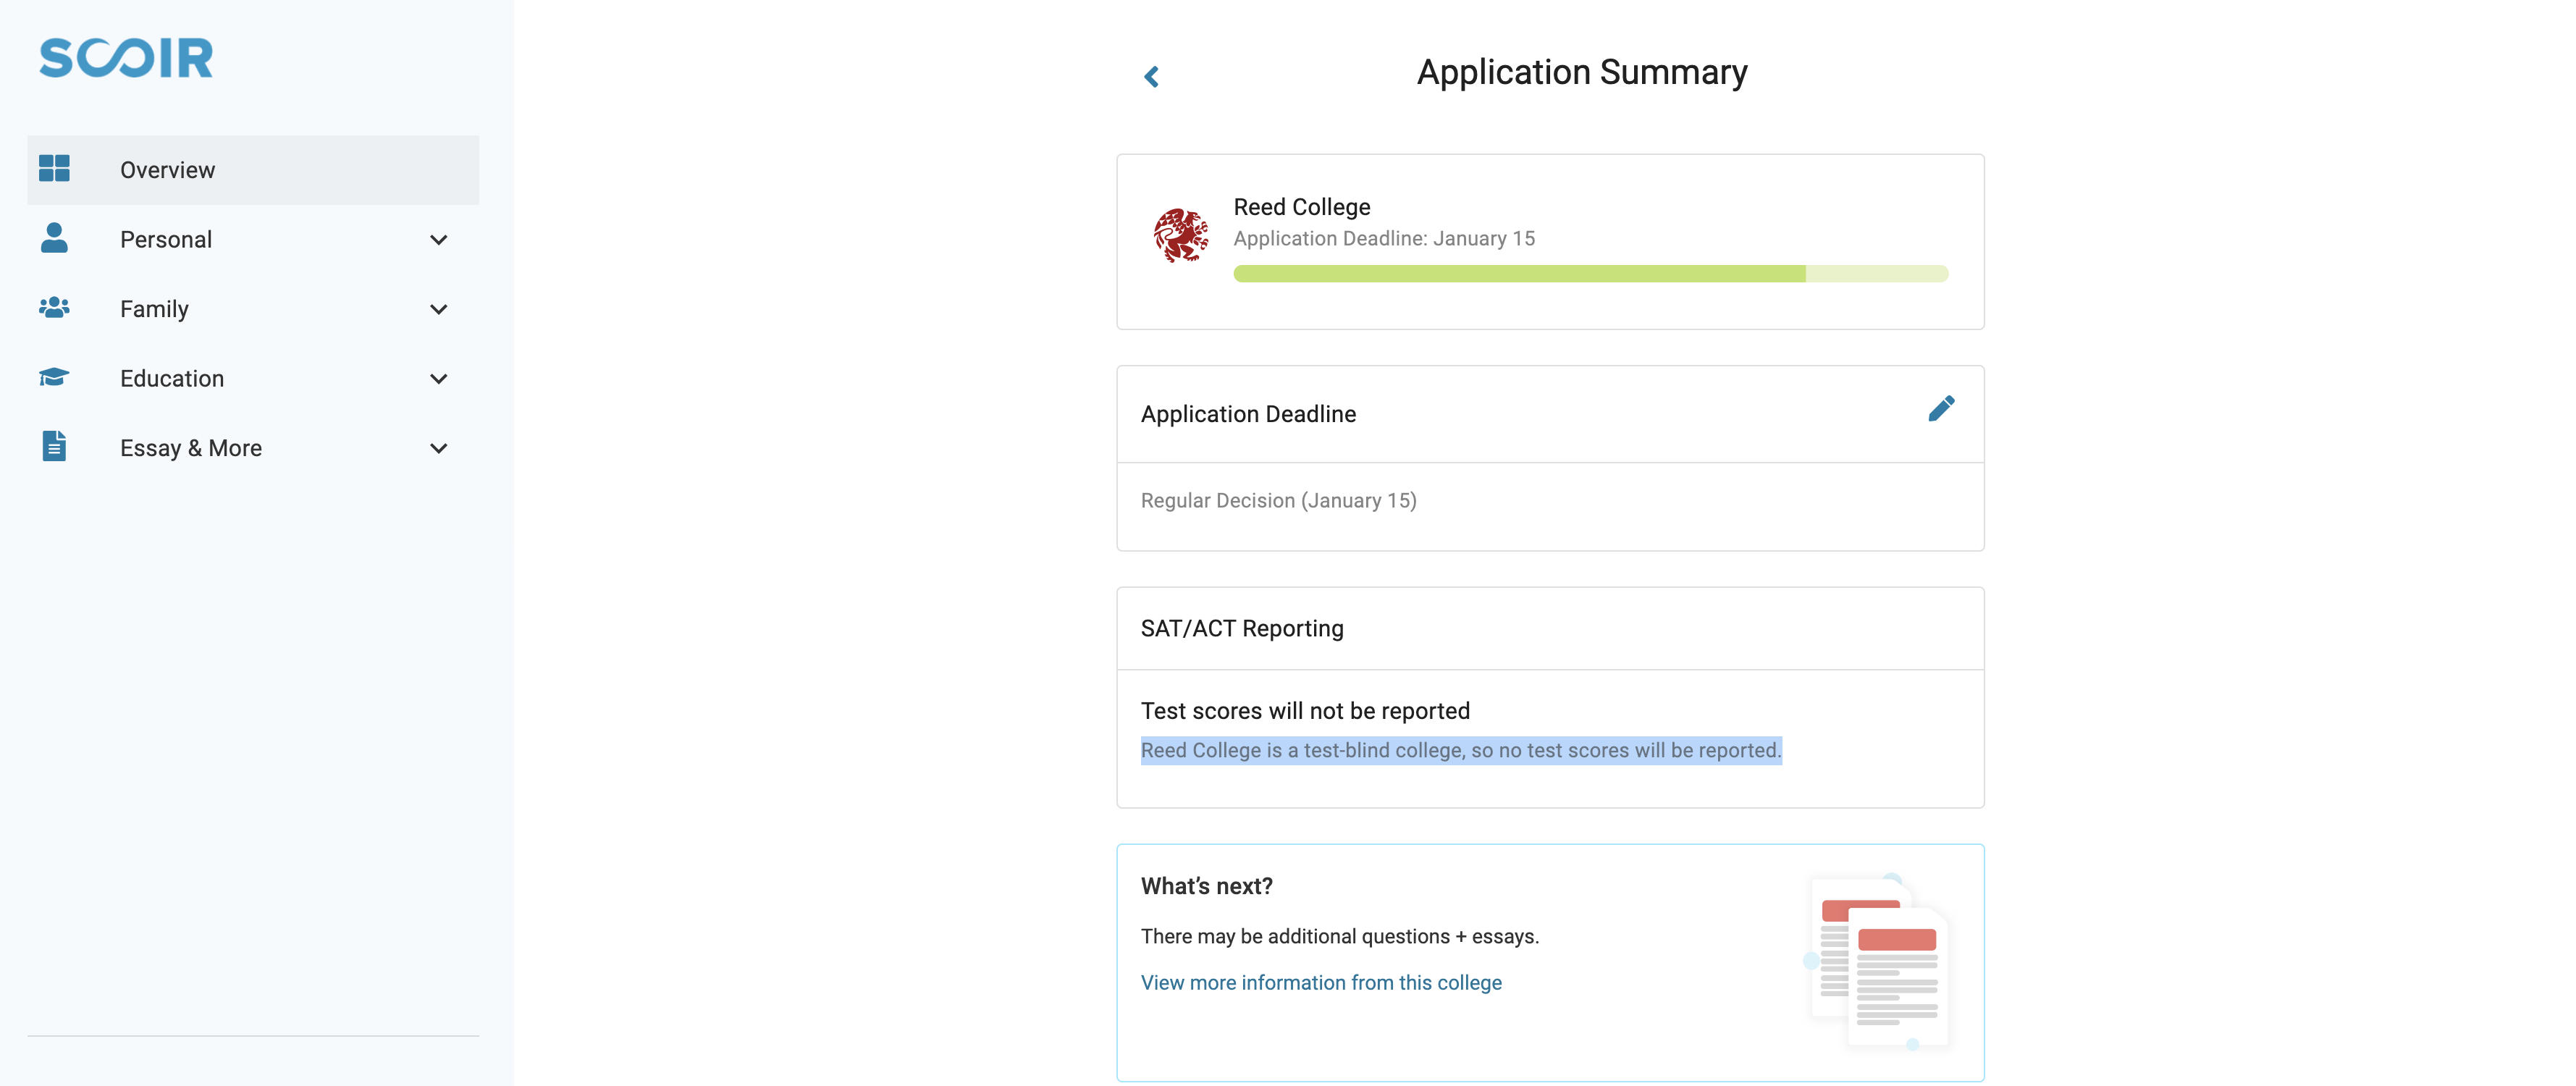Go back using the left chevron arrow
The width and height of the screenshot is (2576, 1086).
1151,77
